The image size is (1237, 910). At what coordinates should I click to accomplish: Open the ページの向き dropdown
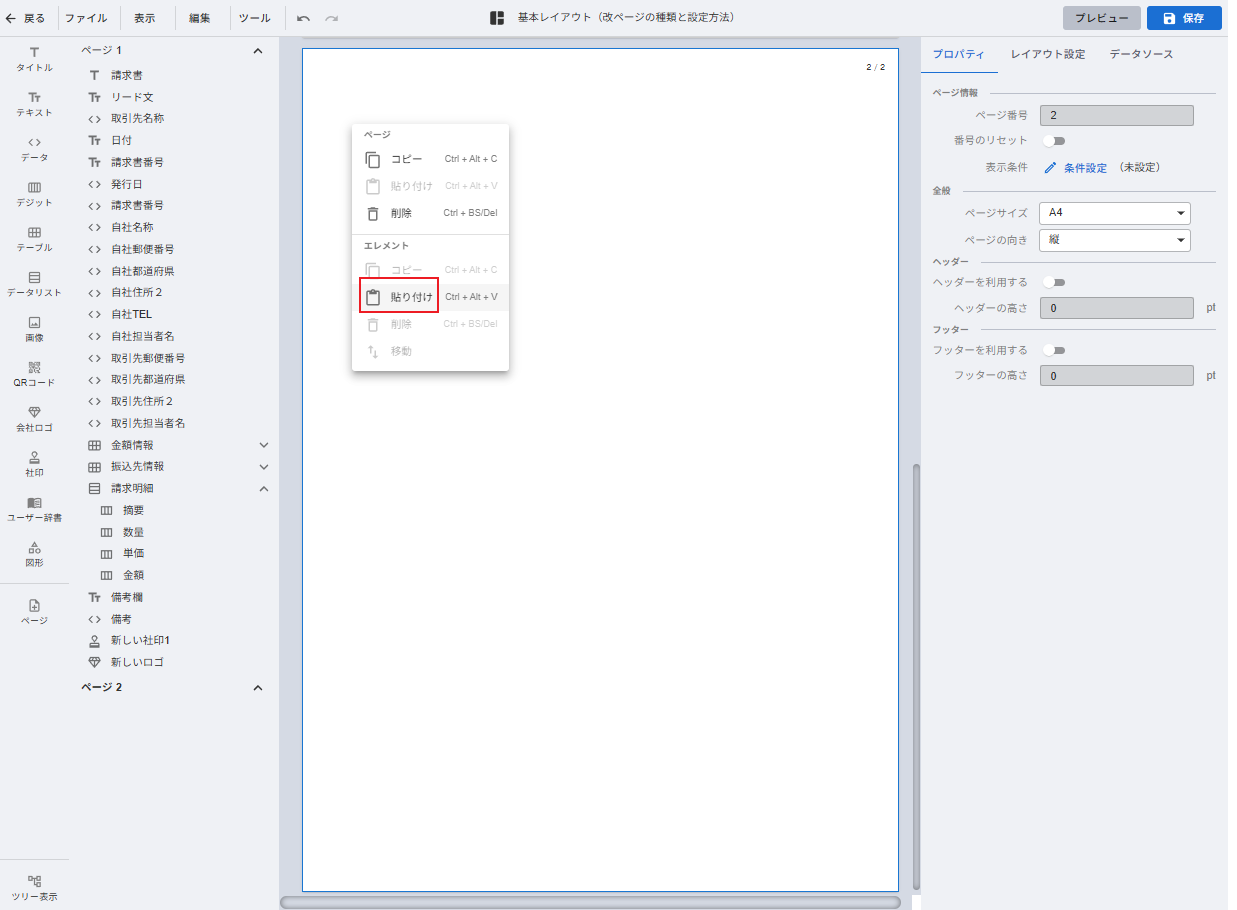[1114, 240]
